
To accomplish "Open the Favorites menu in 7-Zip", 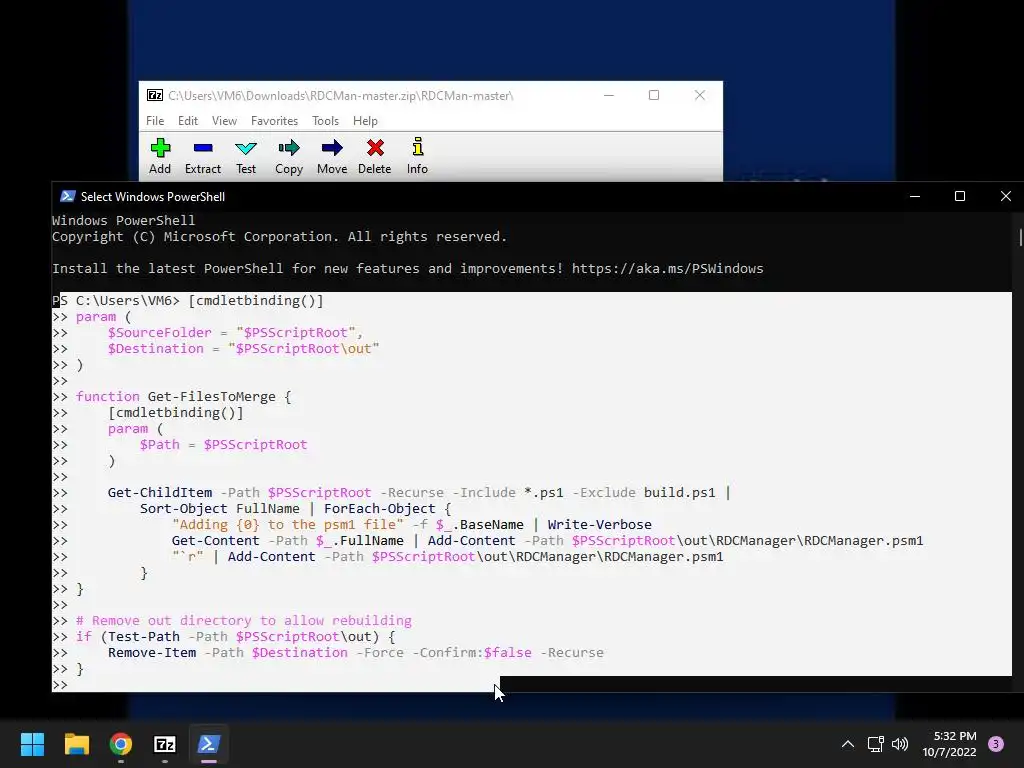I will pos(274,121).
